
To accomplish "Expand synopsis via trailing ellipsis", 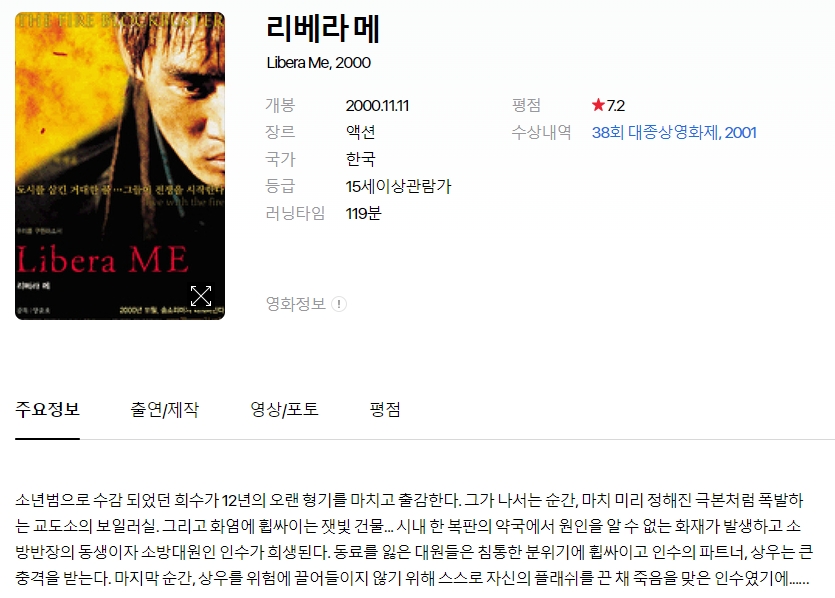I will (x=799, y=579).
